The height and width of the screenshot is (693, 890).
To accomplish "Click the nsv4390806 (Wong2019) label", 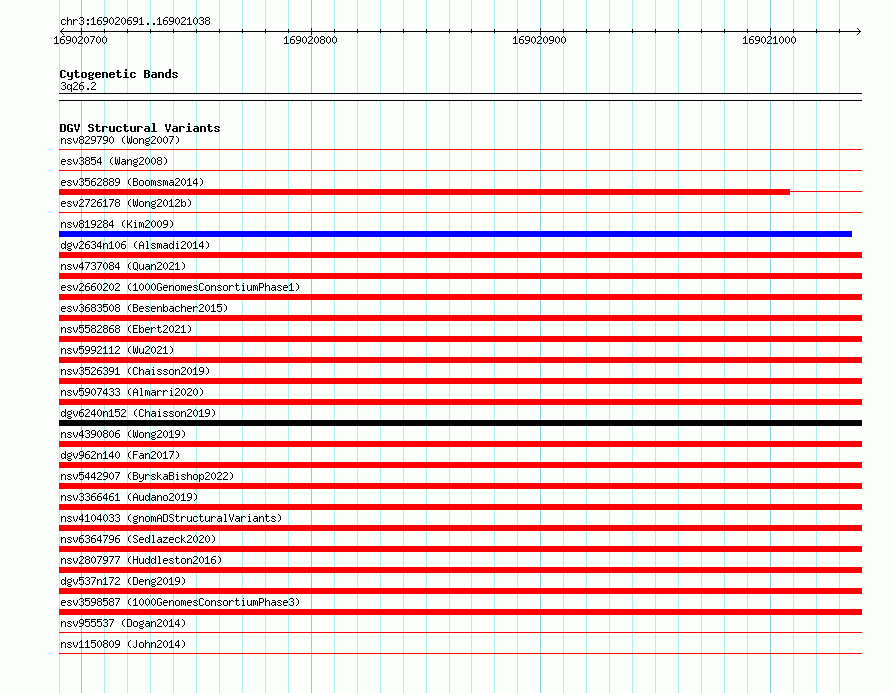I will coord(123,434).
